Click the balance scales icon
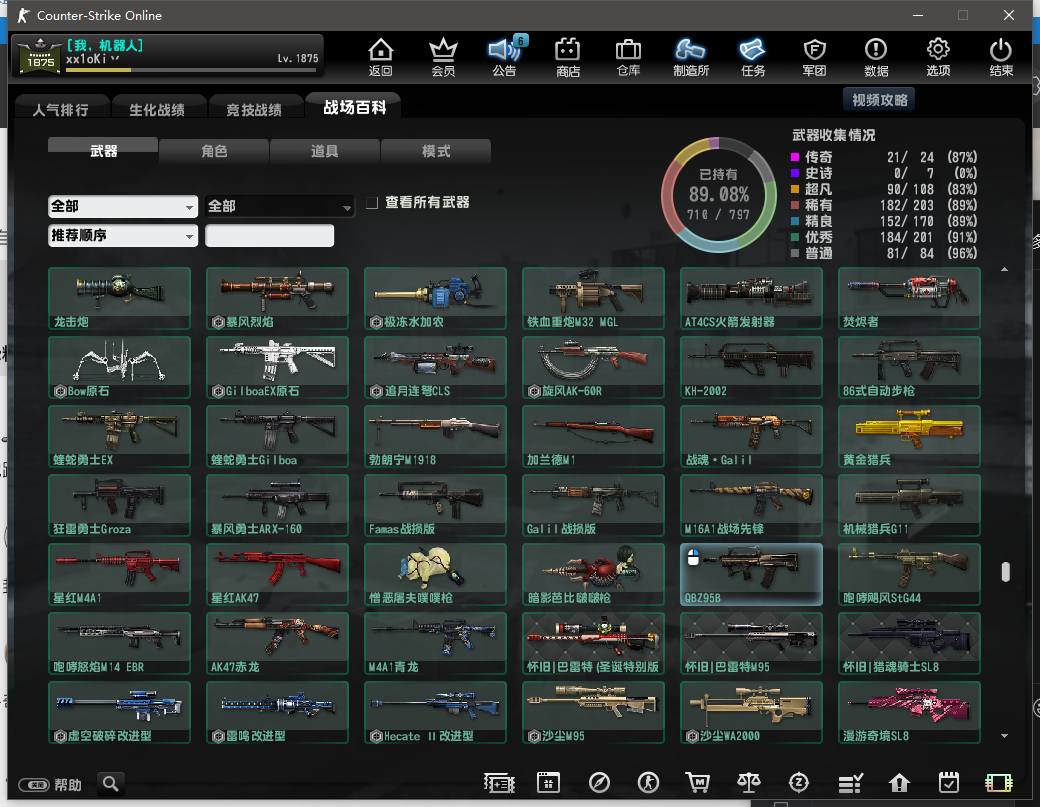Screen dimensions: 1040x807 [749, 783]
